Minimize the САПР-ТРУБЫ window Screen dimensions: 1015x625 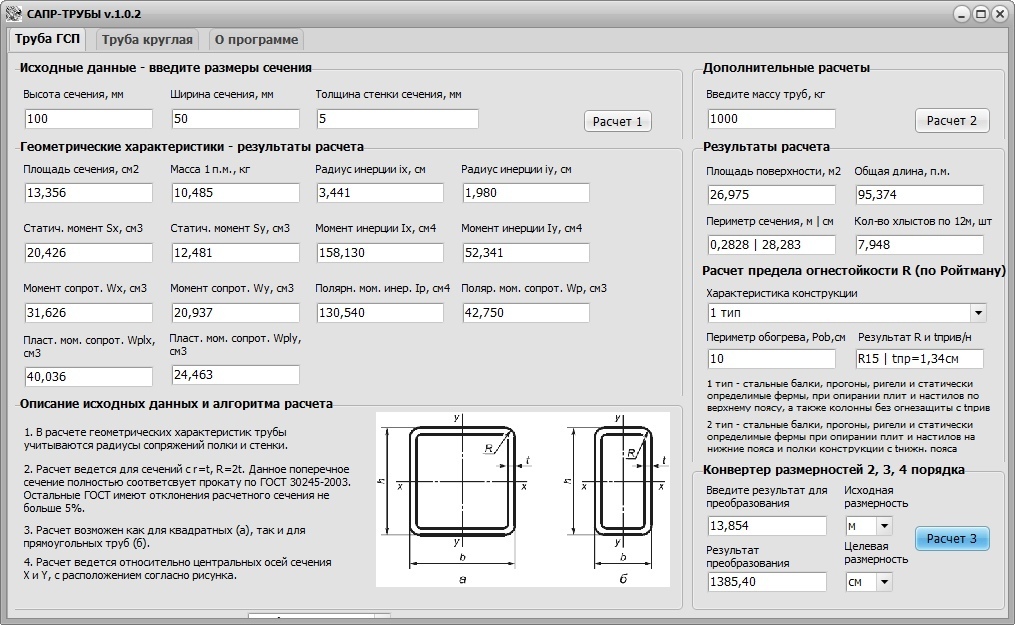[962, 14]
